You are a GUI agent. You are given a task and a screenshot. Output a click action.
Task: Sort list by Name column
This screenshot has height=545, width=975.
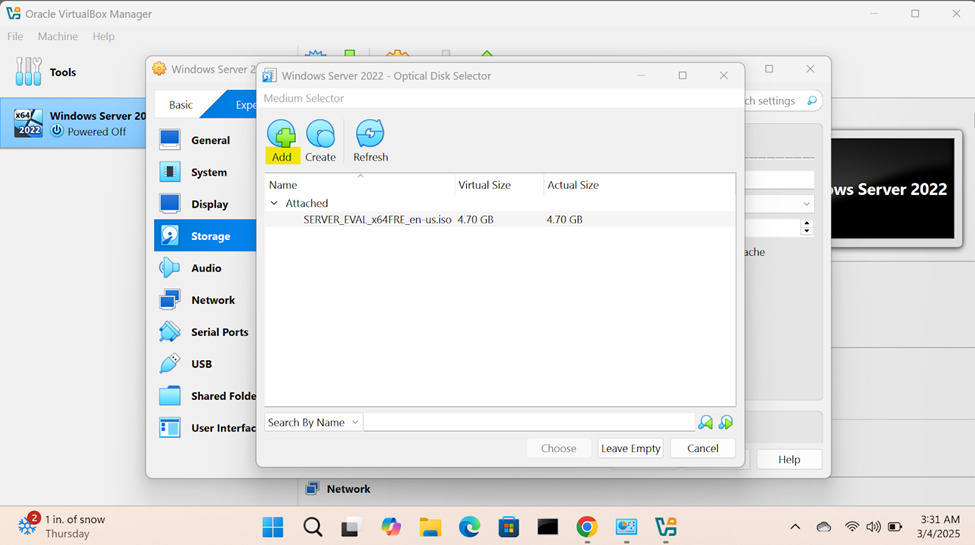click(x=359, y=185)
